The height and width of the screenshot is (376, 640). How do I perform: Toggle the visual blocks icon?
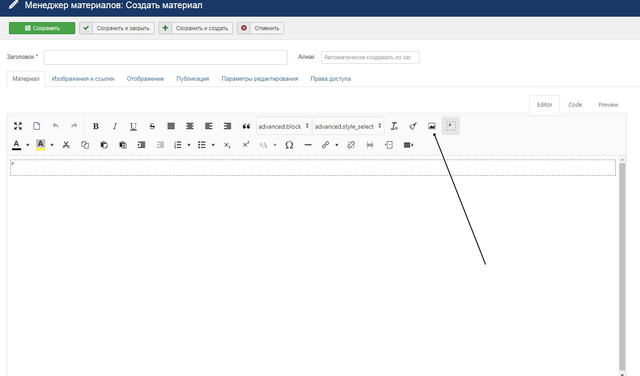tap(451, 126)
